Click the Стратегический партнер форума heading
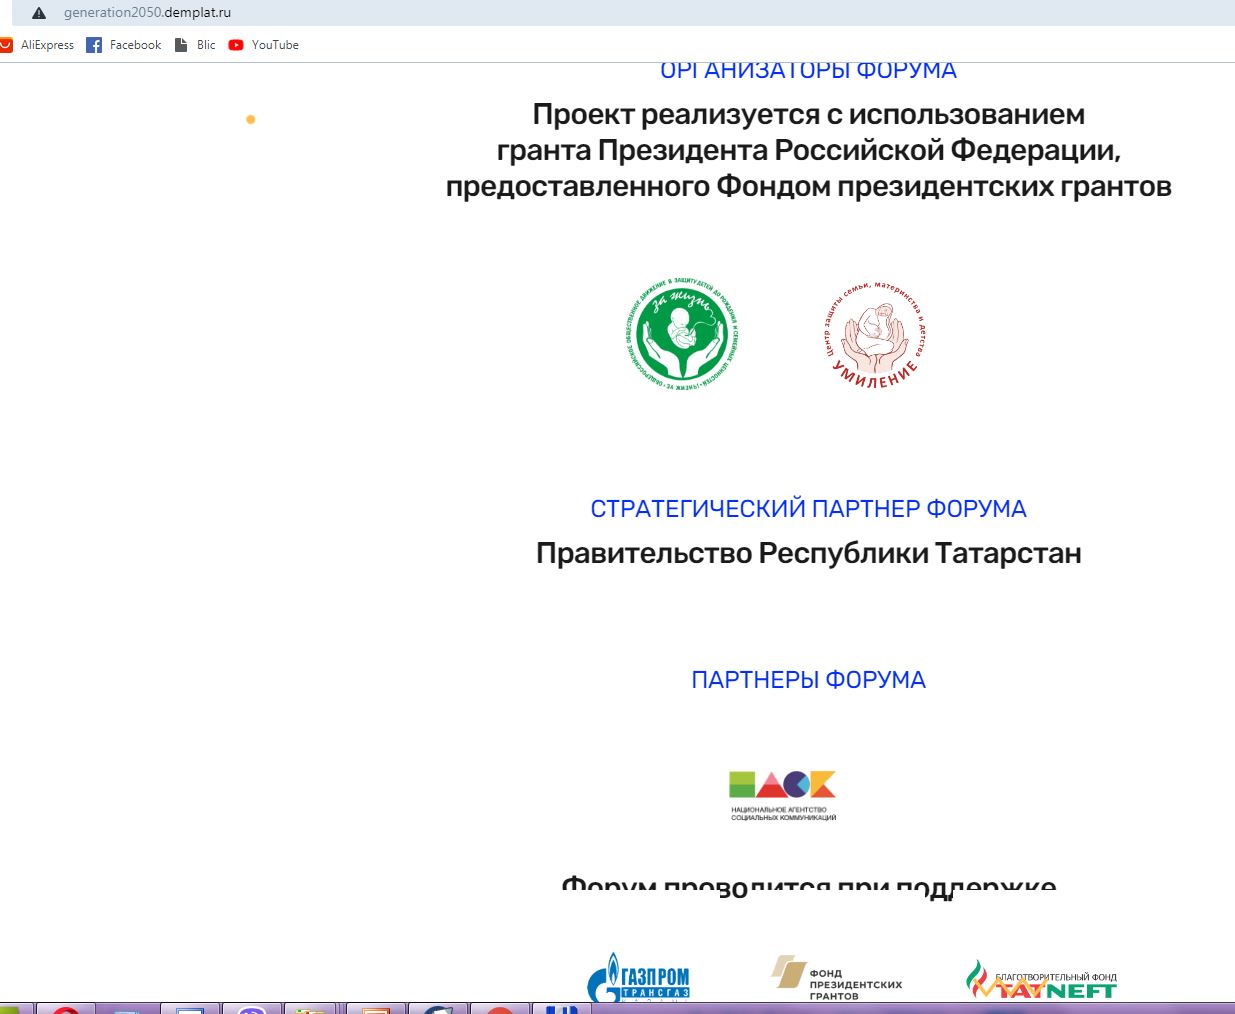This screenshot has width=1235, height=1014. click(x=808, y=508)
